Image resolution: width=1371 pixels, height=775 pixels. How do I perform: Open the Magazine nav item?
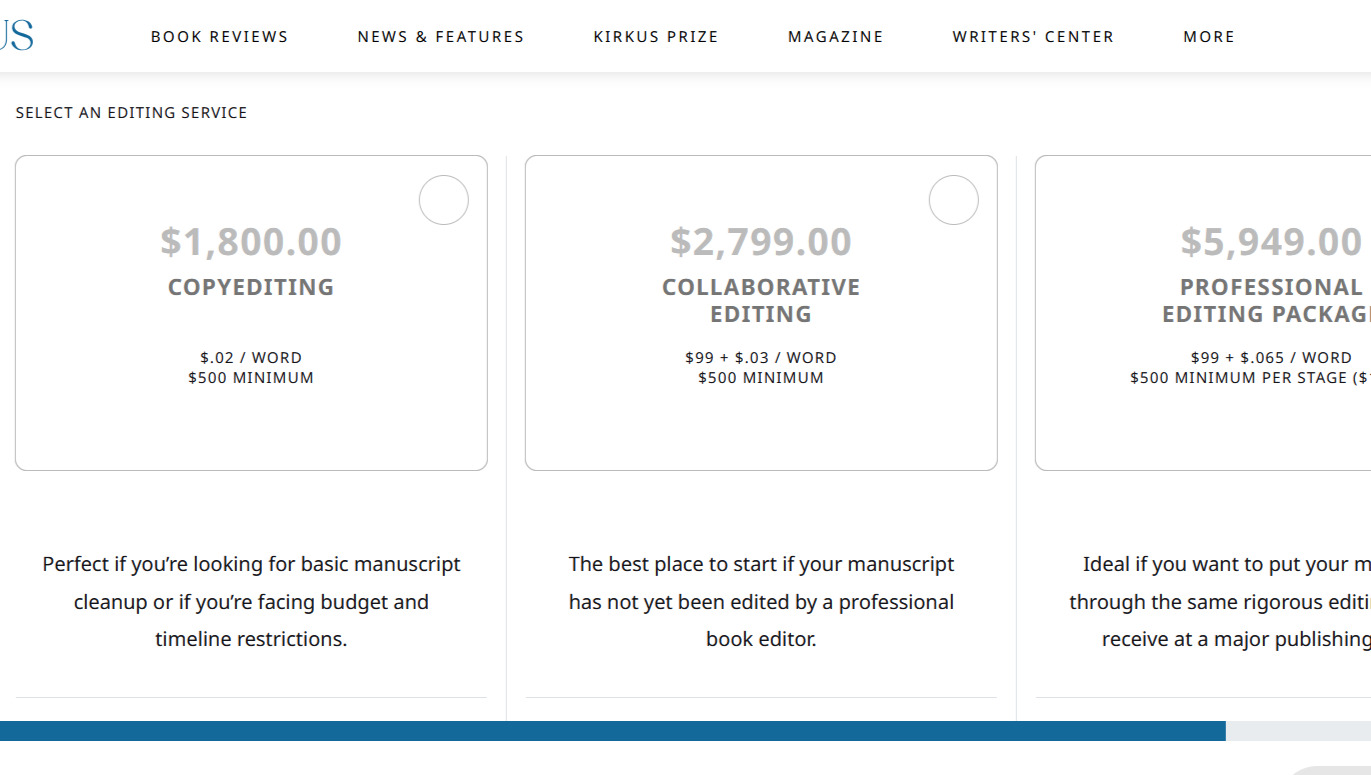(835, 37)
